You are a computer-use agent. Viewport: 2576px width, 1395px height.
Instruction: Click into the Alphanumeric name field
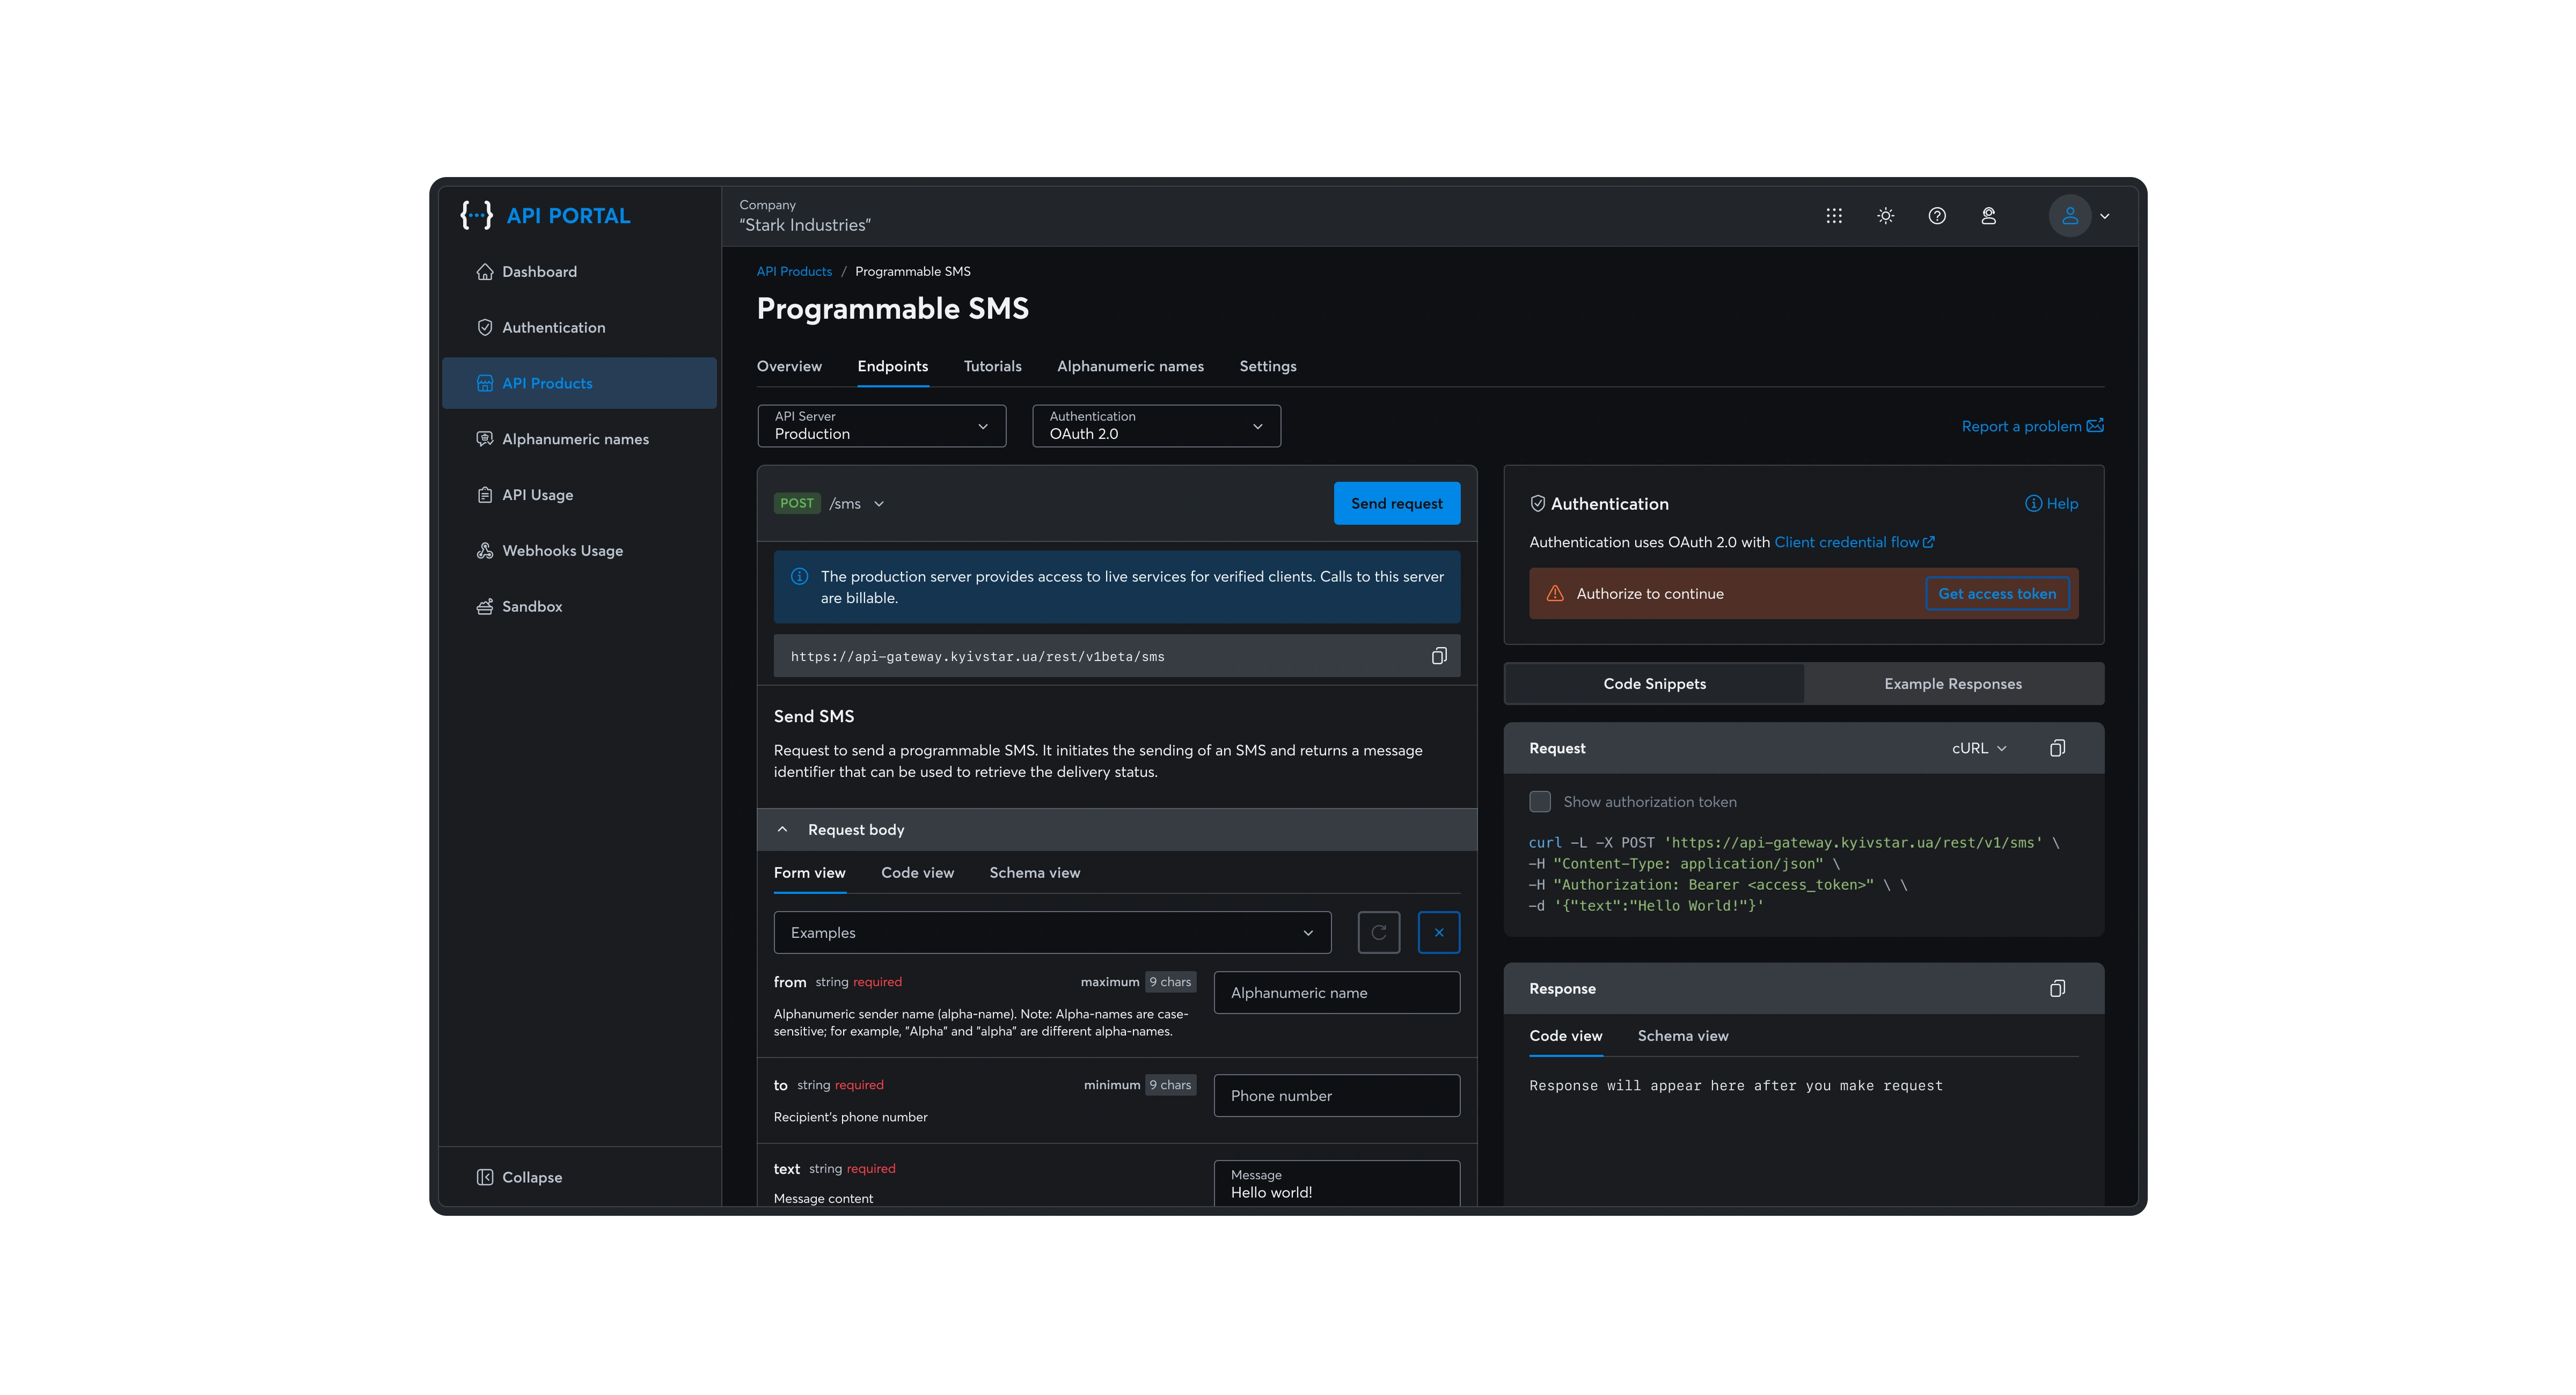click(1337, 993)
